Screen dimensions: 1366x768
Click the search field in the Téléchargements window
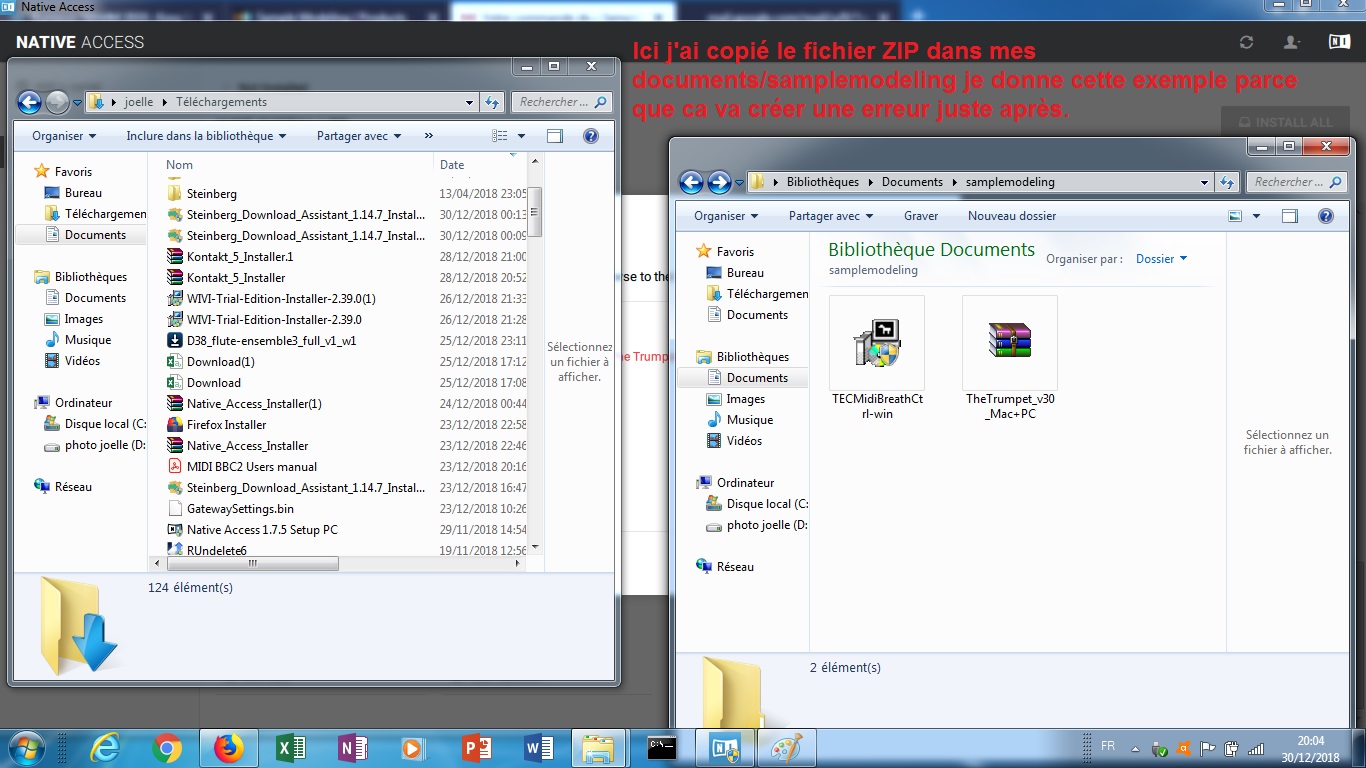pos(562,102)
